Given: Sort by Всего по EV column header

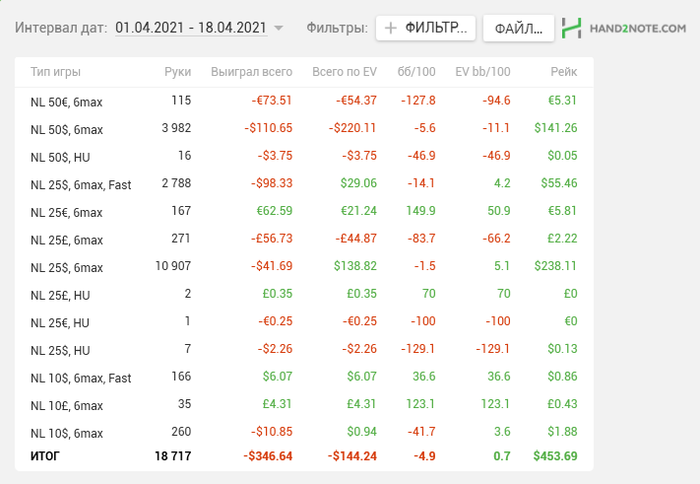Looking at the screenshot, I should tap(344, 71).
